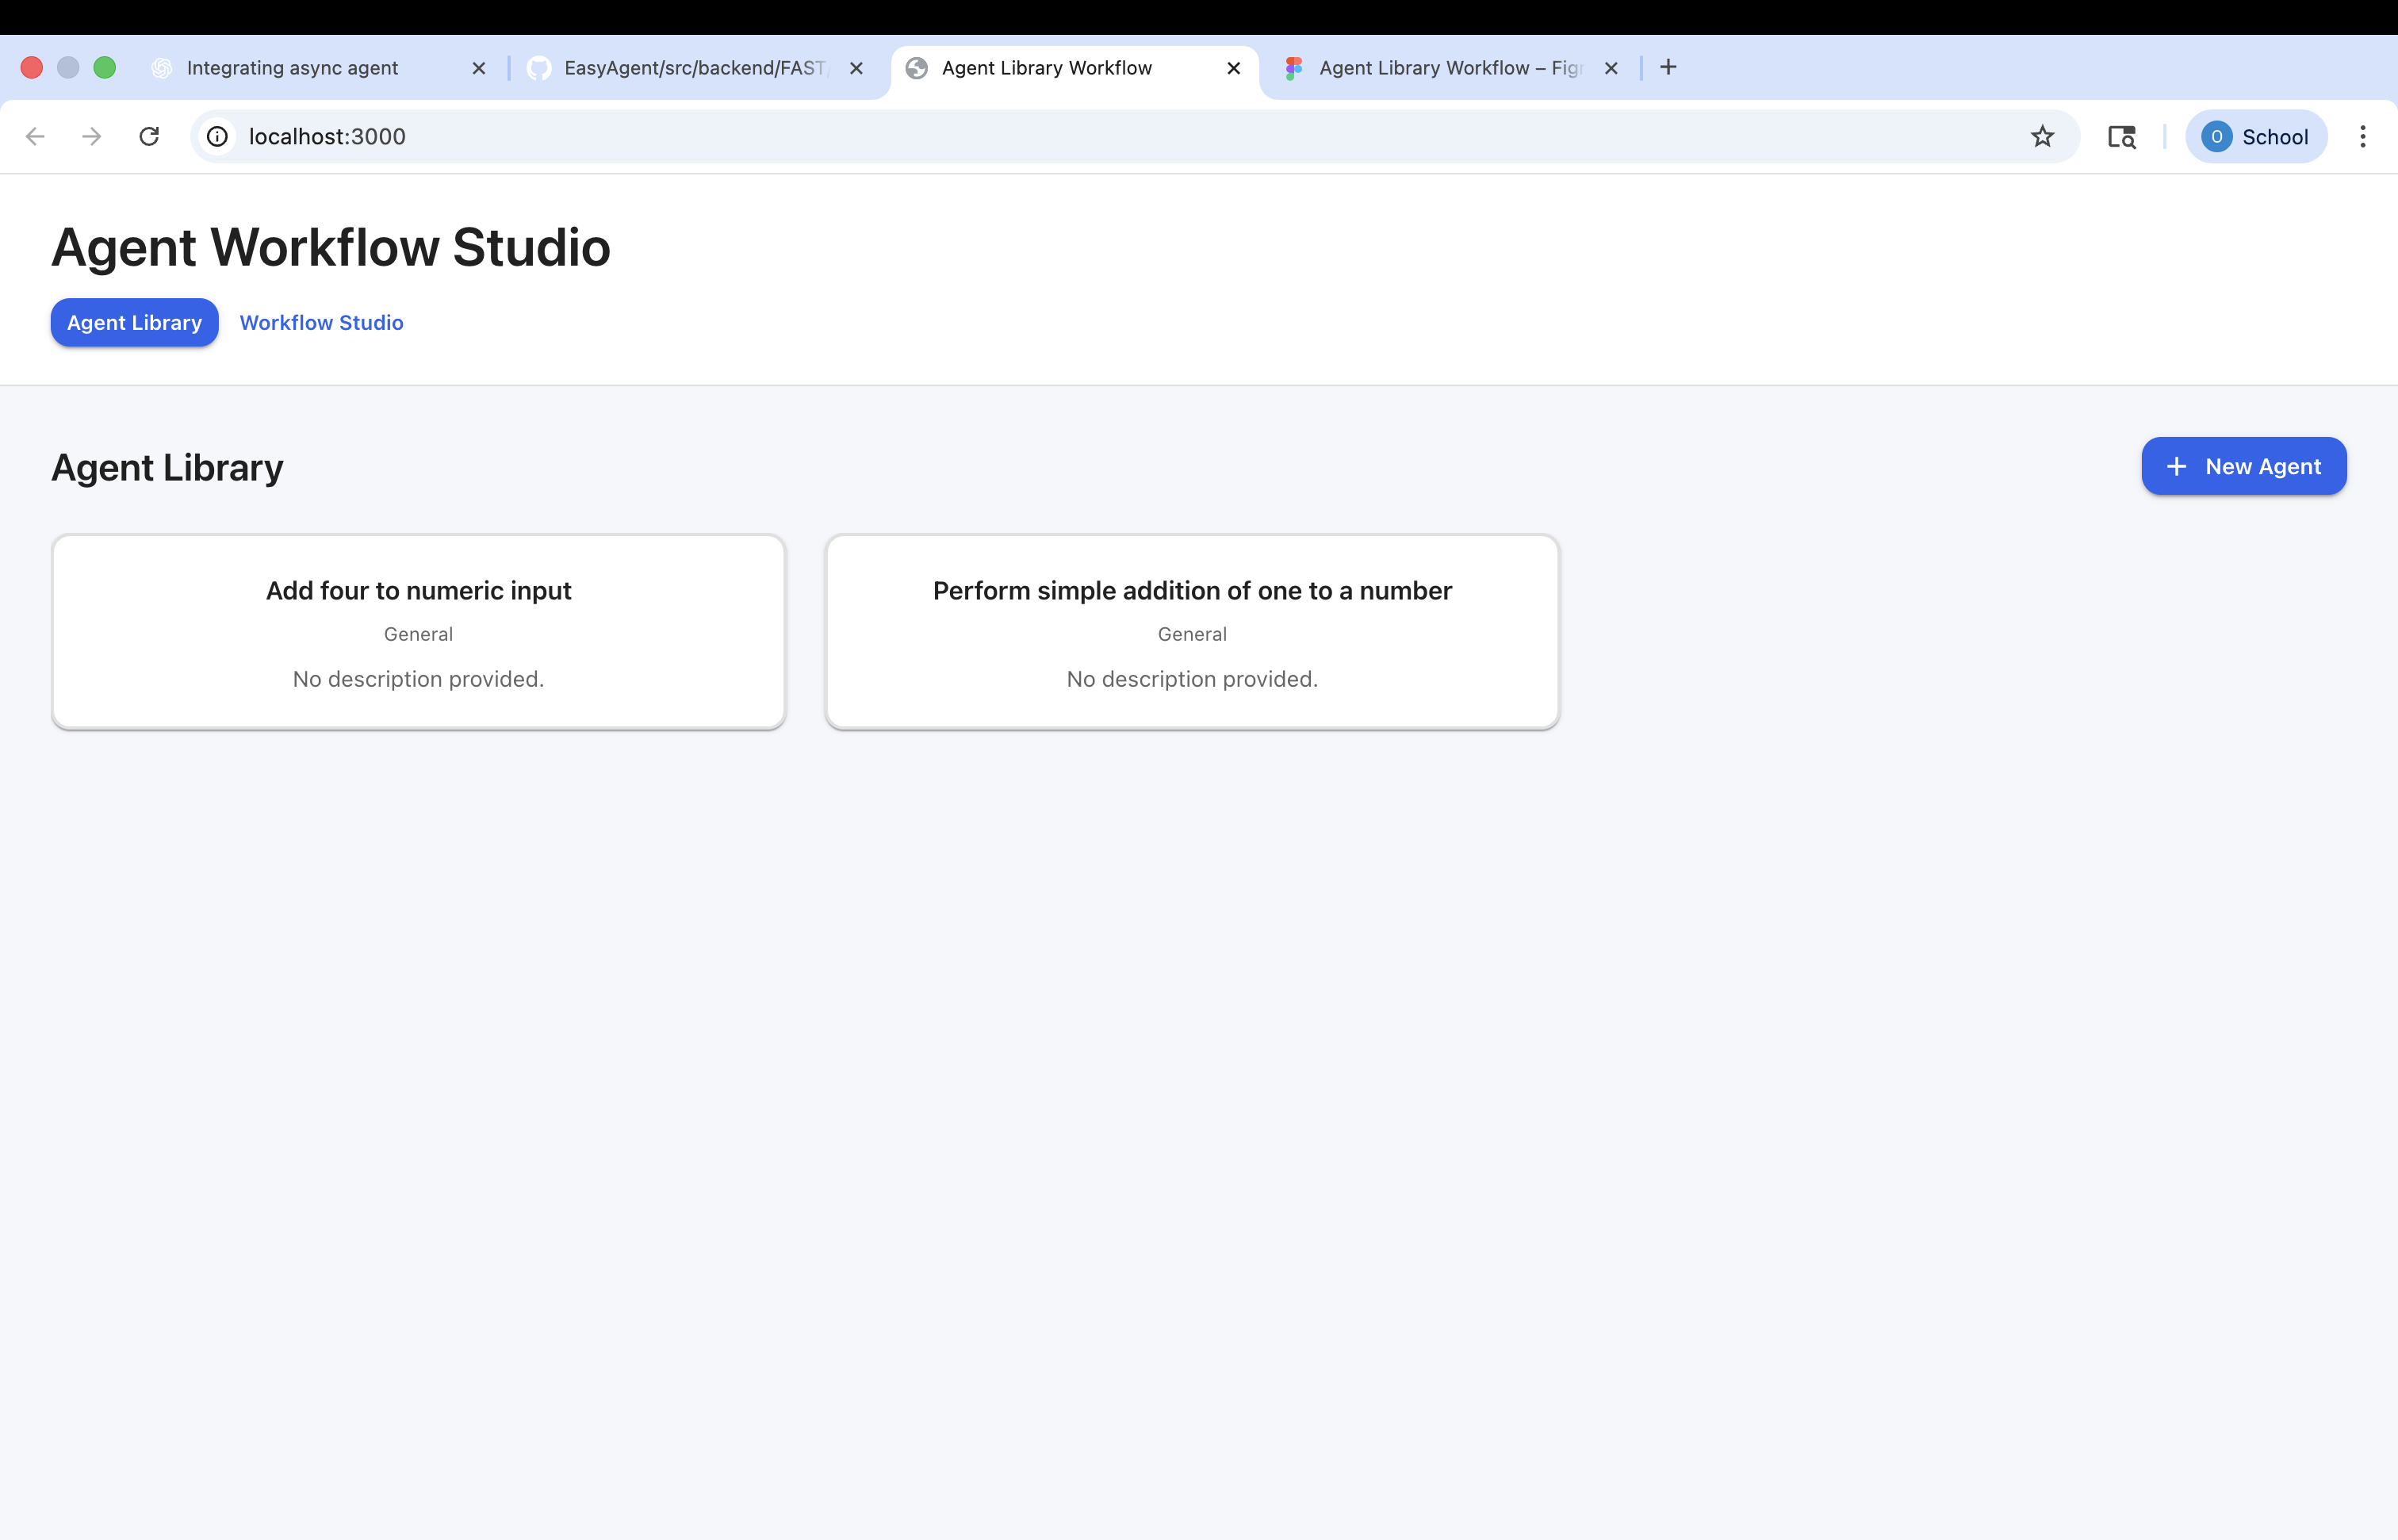The image size is (2398, 1540).
Task: Bookmark this page with the star icon
Action: tap(2042, 136)
